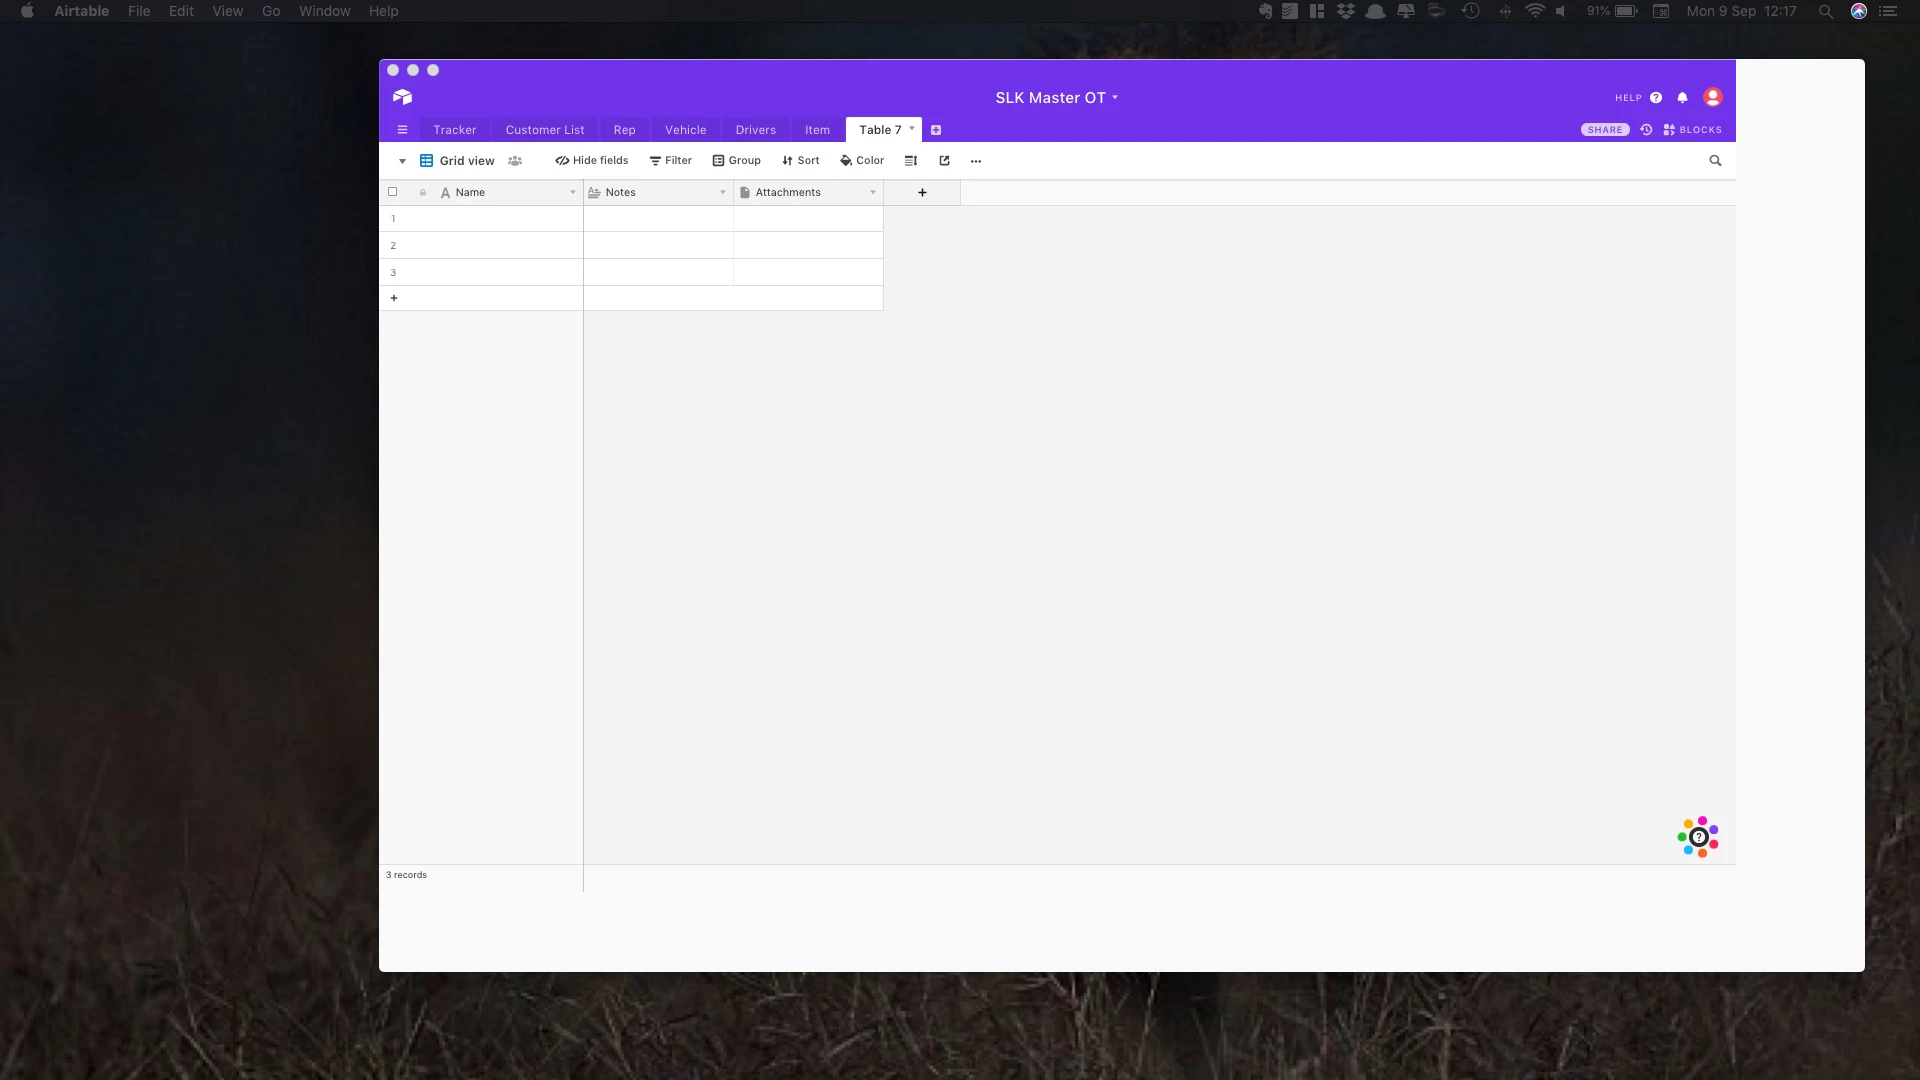Tick the select all records checkbox

pos(392,192)
